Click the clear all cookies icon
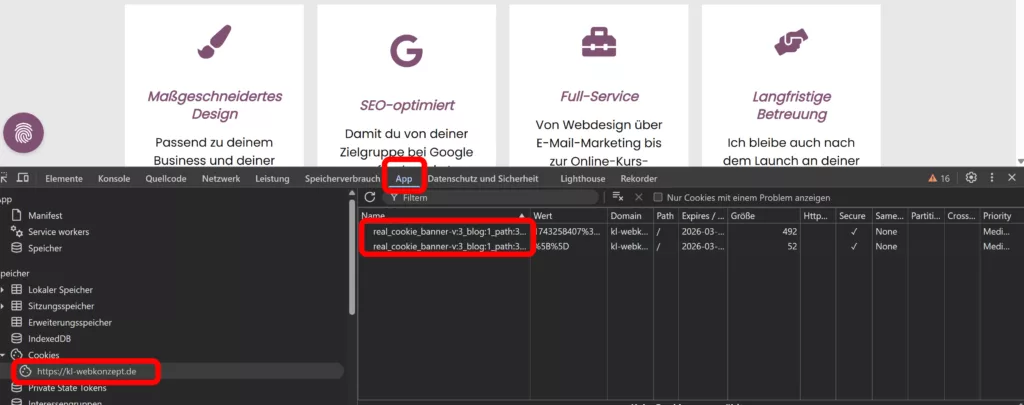This screenshot has width=1024, height=405. [x=618, y=197]
